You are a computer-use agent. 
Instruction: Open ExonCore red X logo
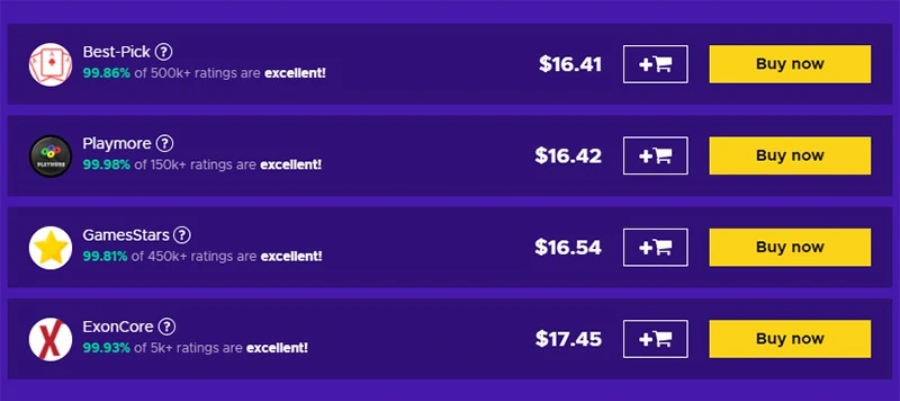click(51, 339)
